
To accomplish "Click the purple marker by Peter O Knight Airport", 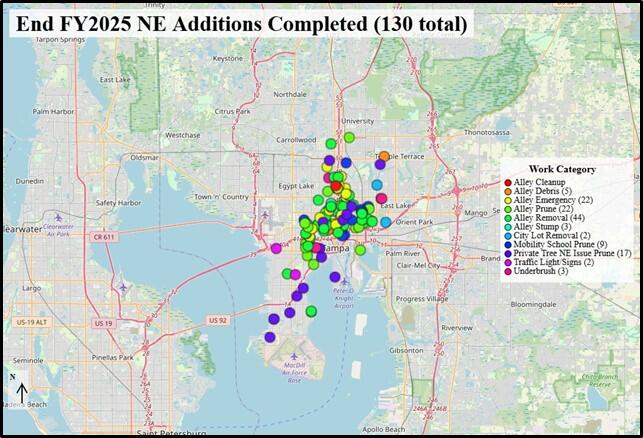I will (335, 277).
